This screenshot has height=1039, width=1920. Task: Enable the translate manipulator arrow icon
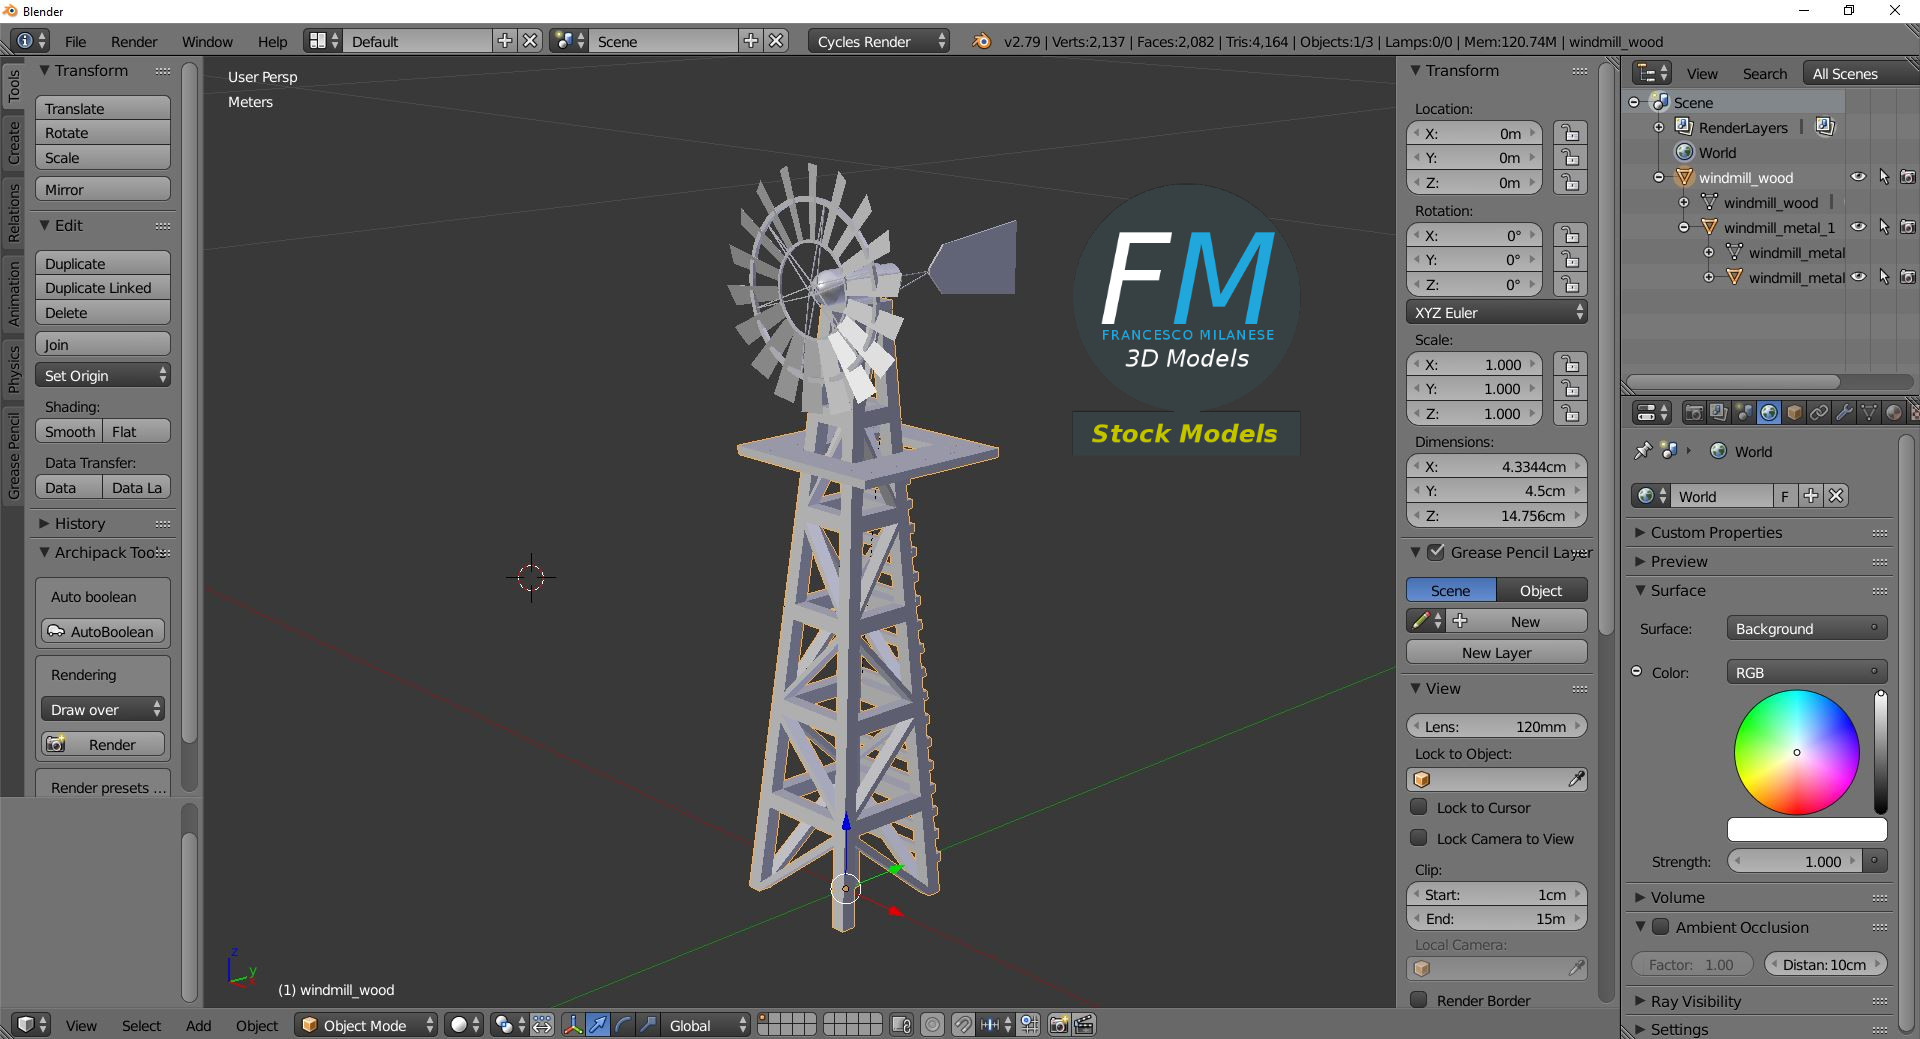[x=598, y=1025]
